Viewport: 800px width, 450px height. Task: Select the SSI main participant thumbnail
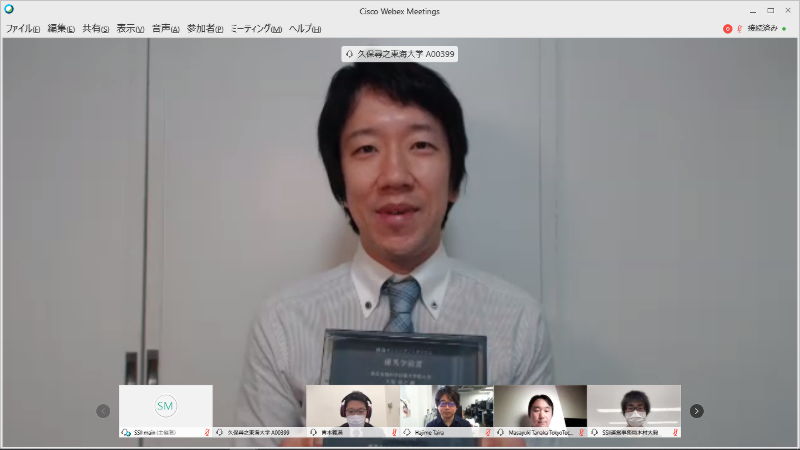point(165,411)
